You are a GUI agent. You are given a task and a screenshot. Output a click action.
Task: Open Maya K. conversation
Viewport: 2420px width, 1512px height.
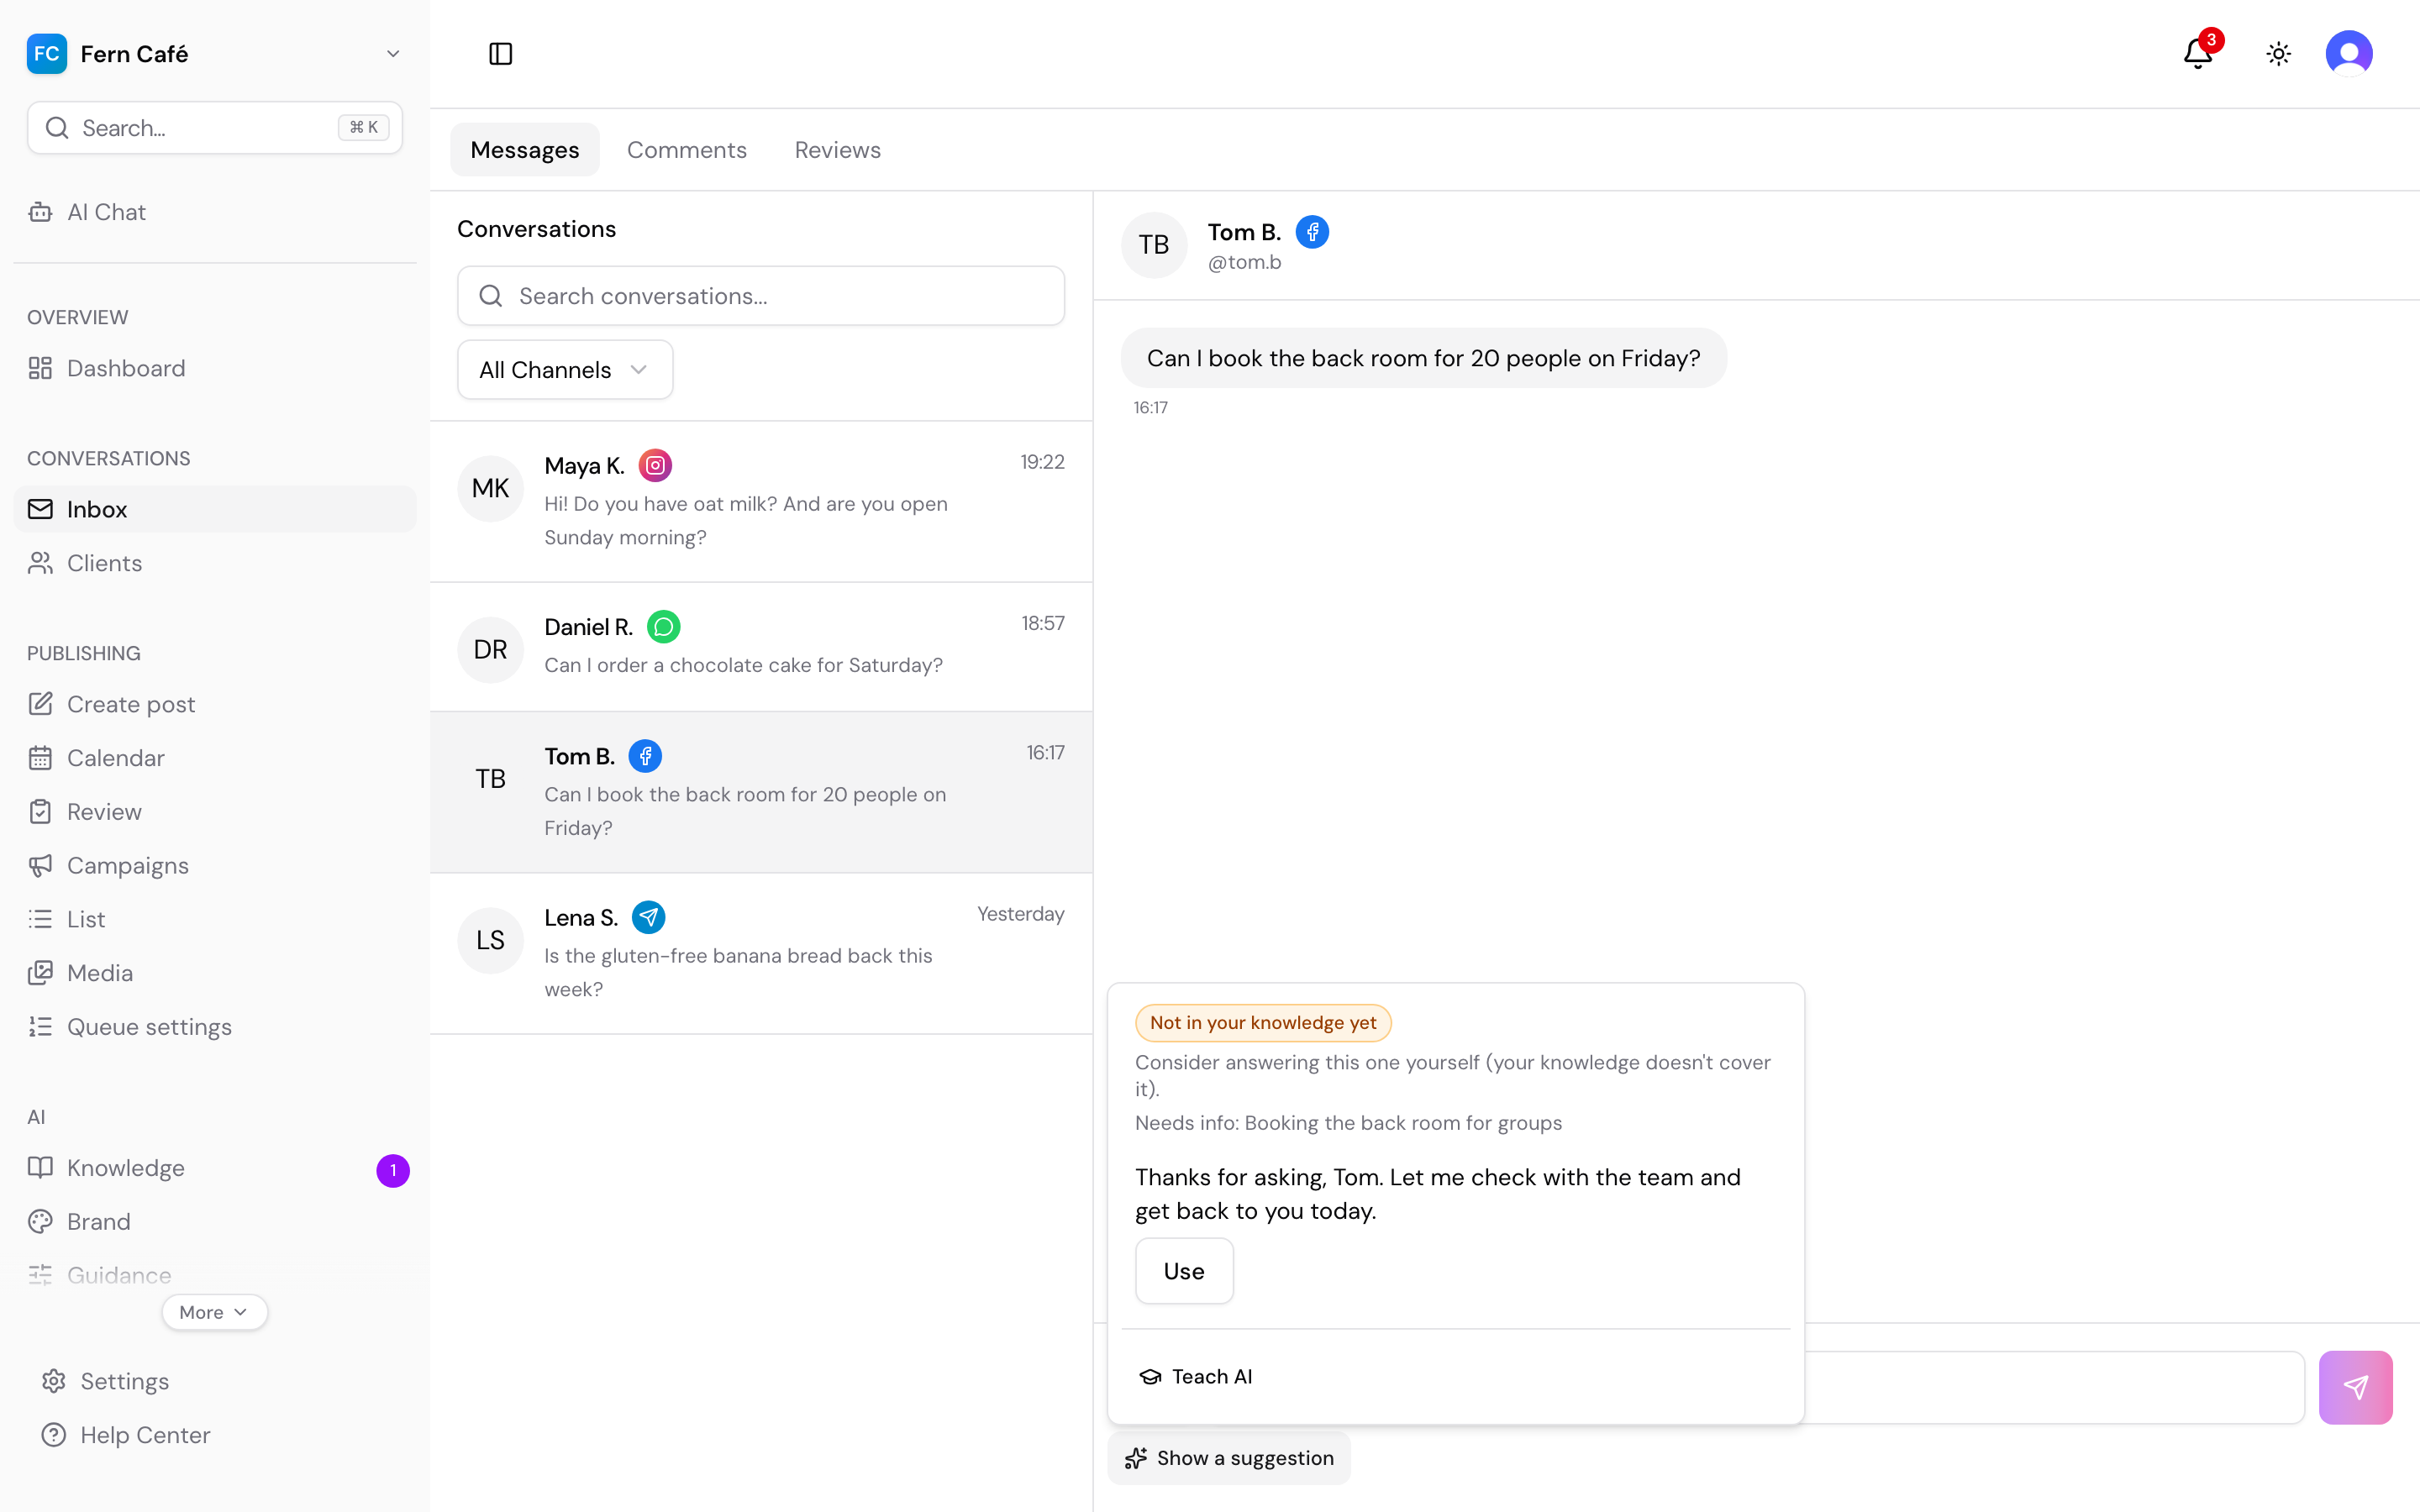[x=761, y=502]
